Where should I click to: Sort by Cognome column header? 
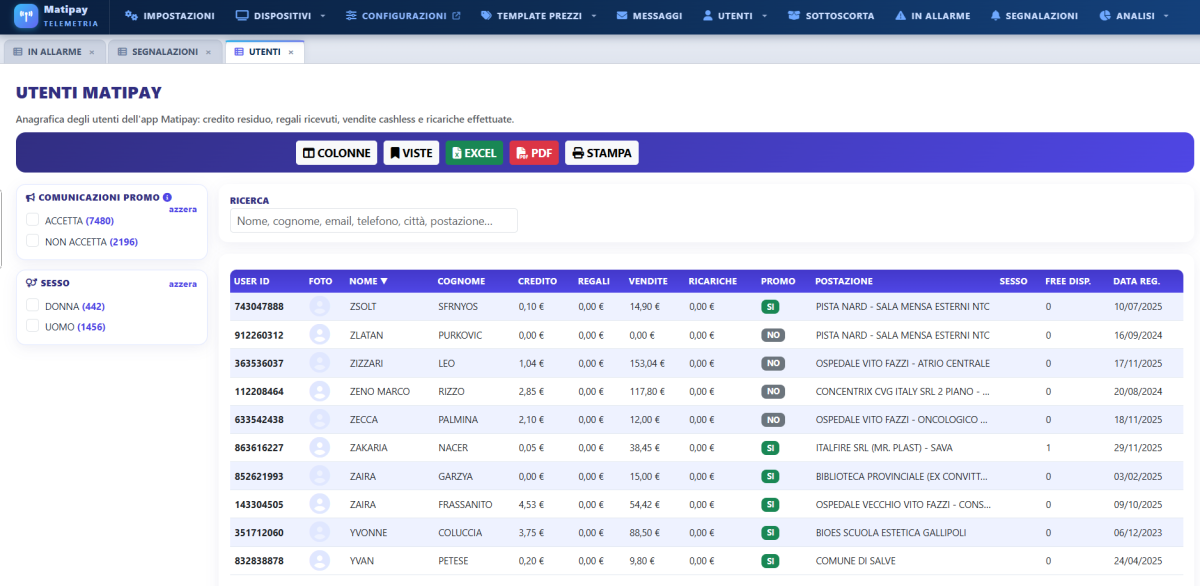pos(461,281)
